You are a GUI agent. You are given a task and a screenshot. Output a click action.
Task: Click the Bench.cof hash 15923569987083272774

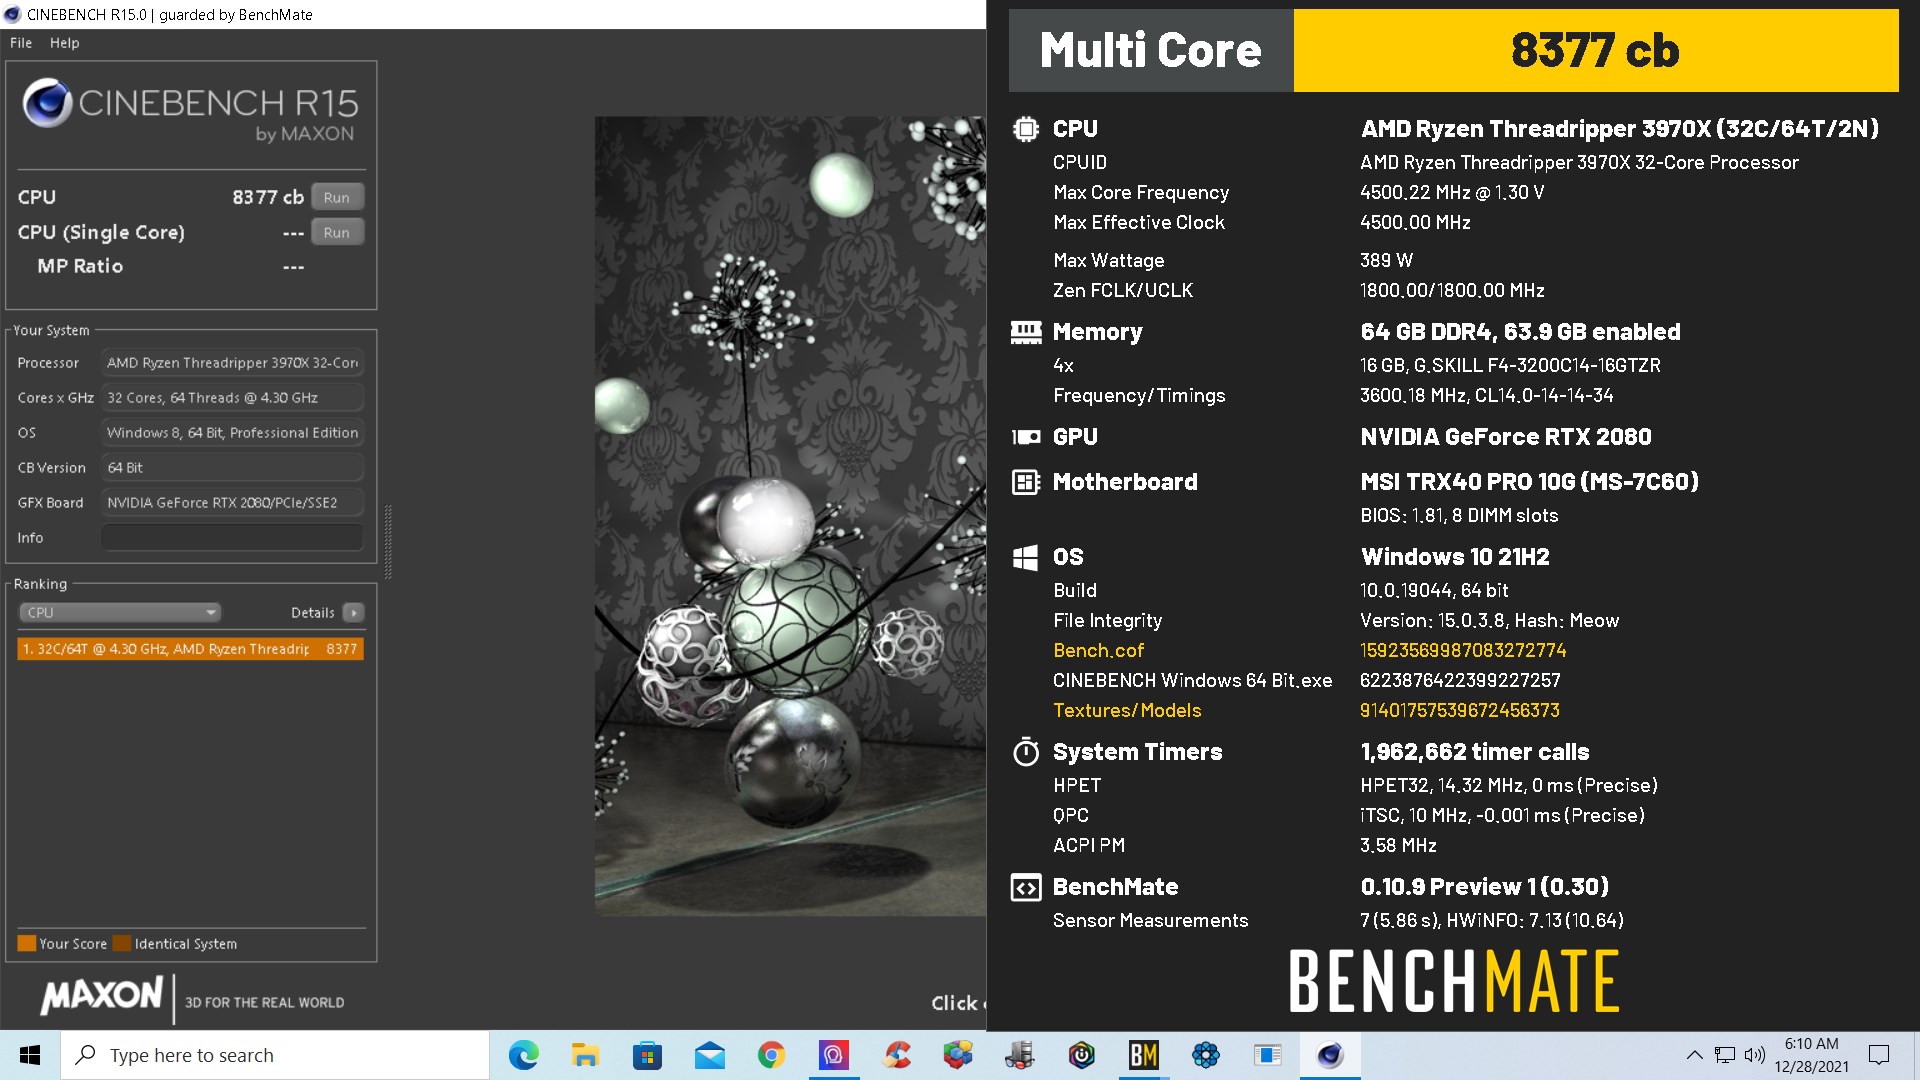coord(1463,651)
